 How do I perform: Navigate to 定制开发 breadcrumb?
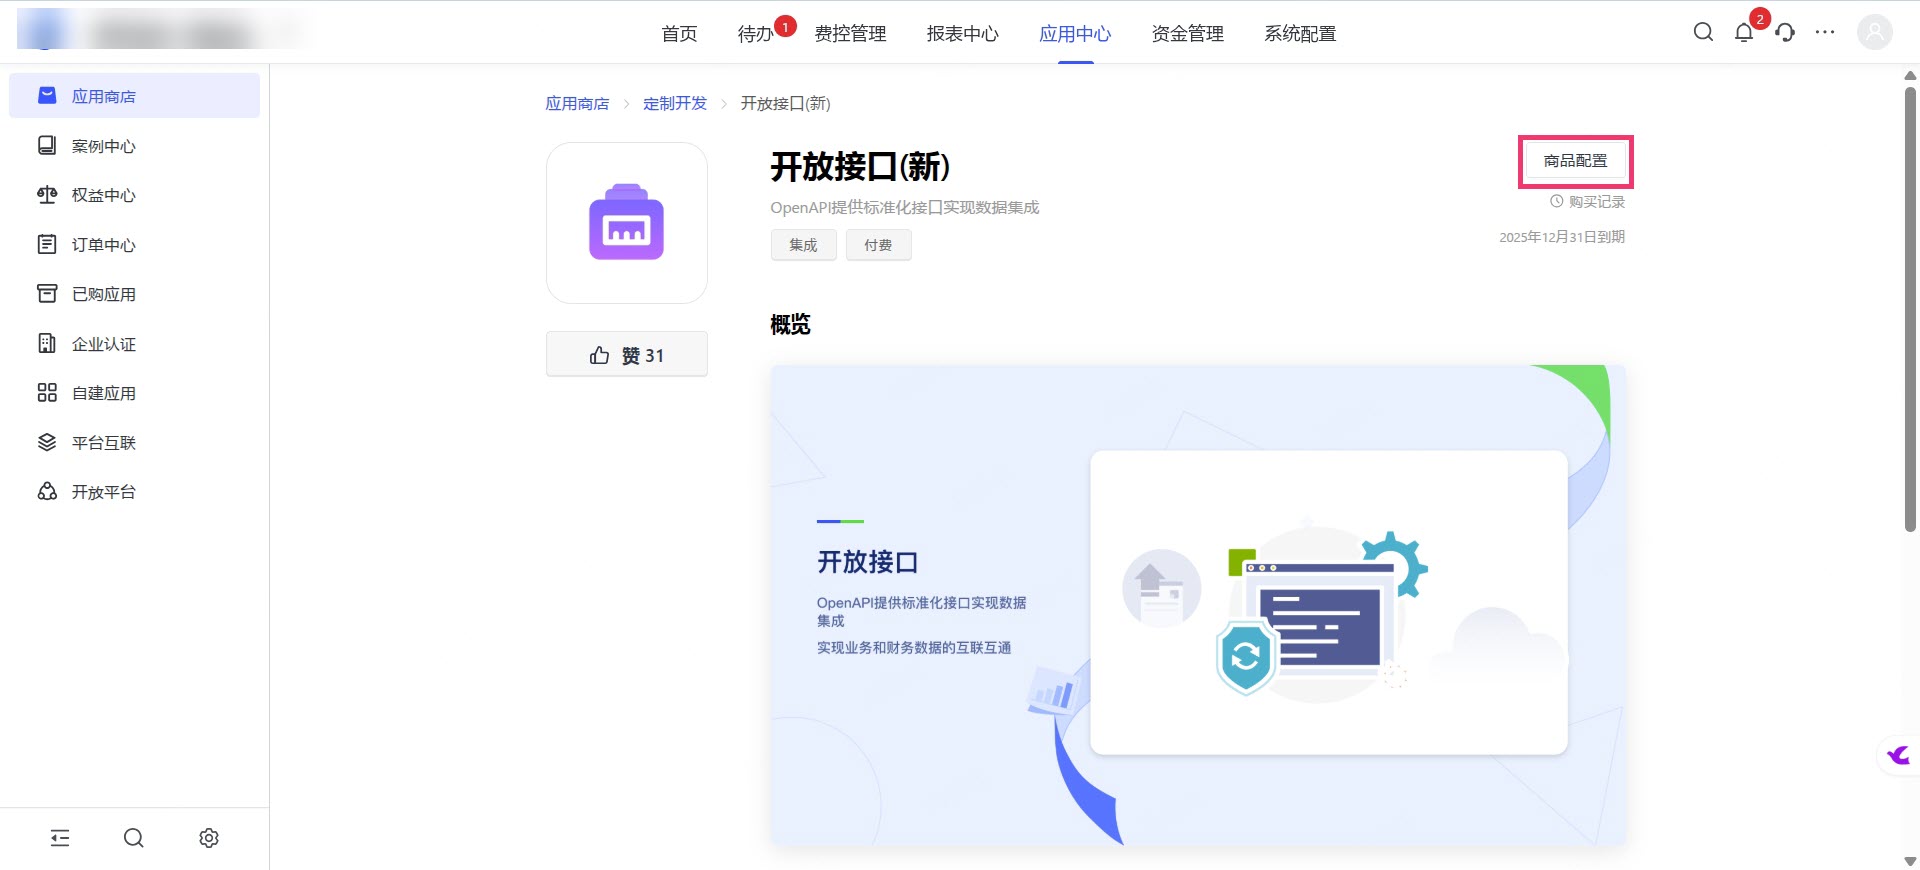pyautogui.click(x=675, y=104)
